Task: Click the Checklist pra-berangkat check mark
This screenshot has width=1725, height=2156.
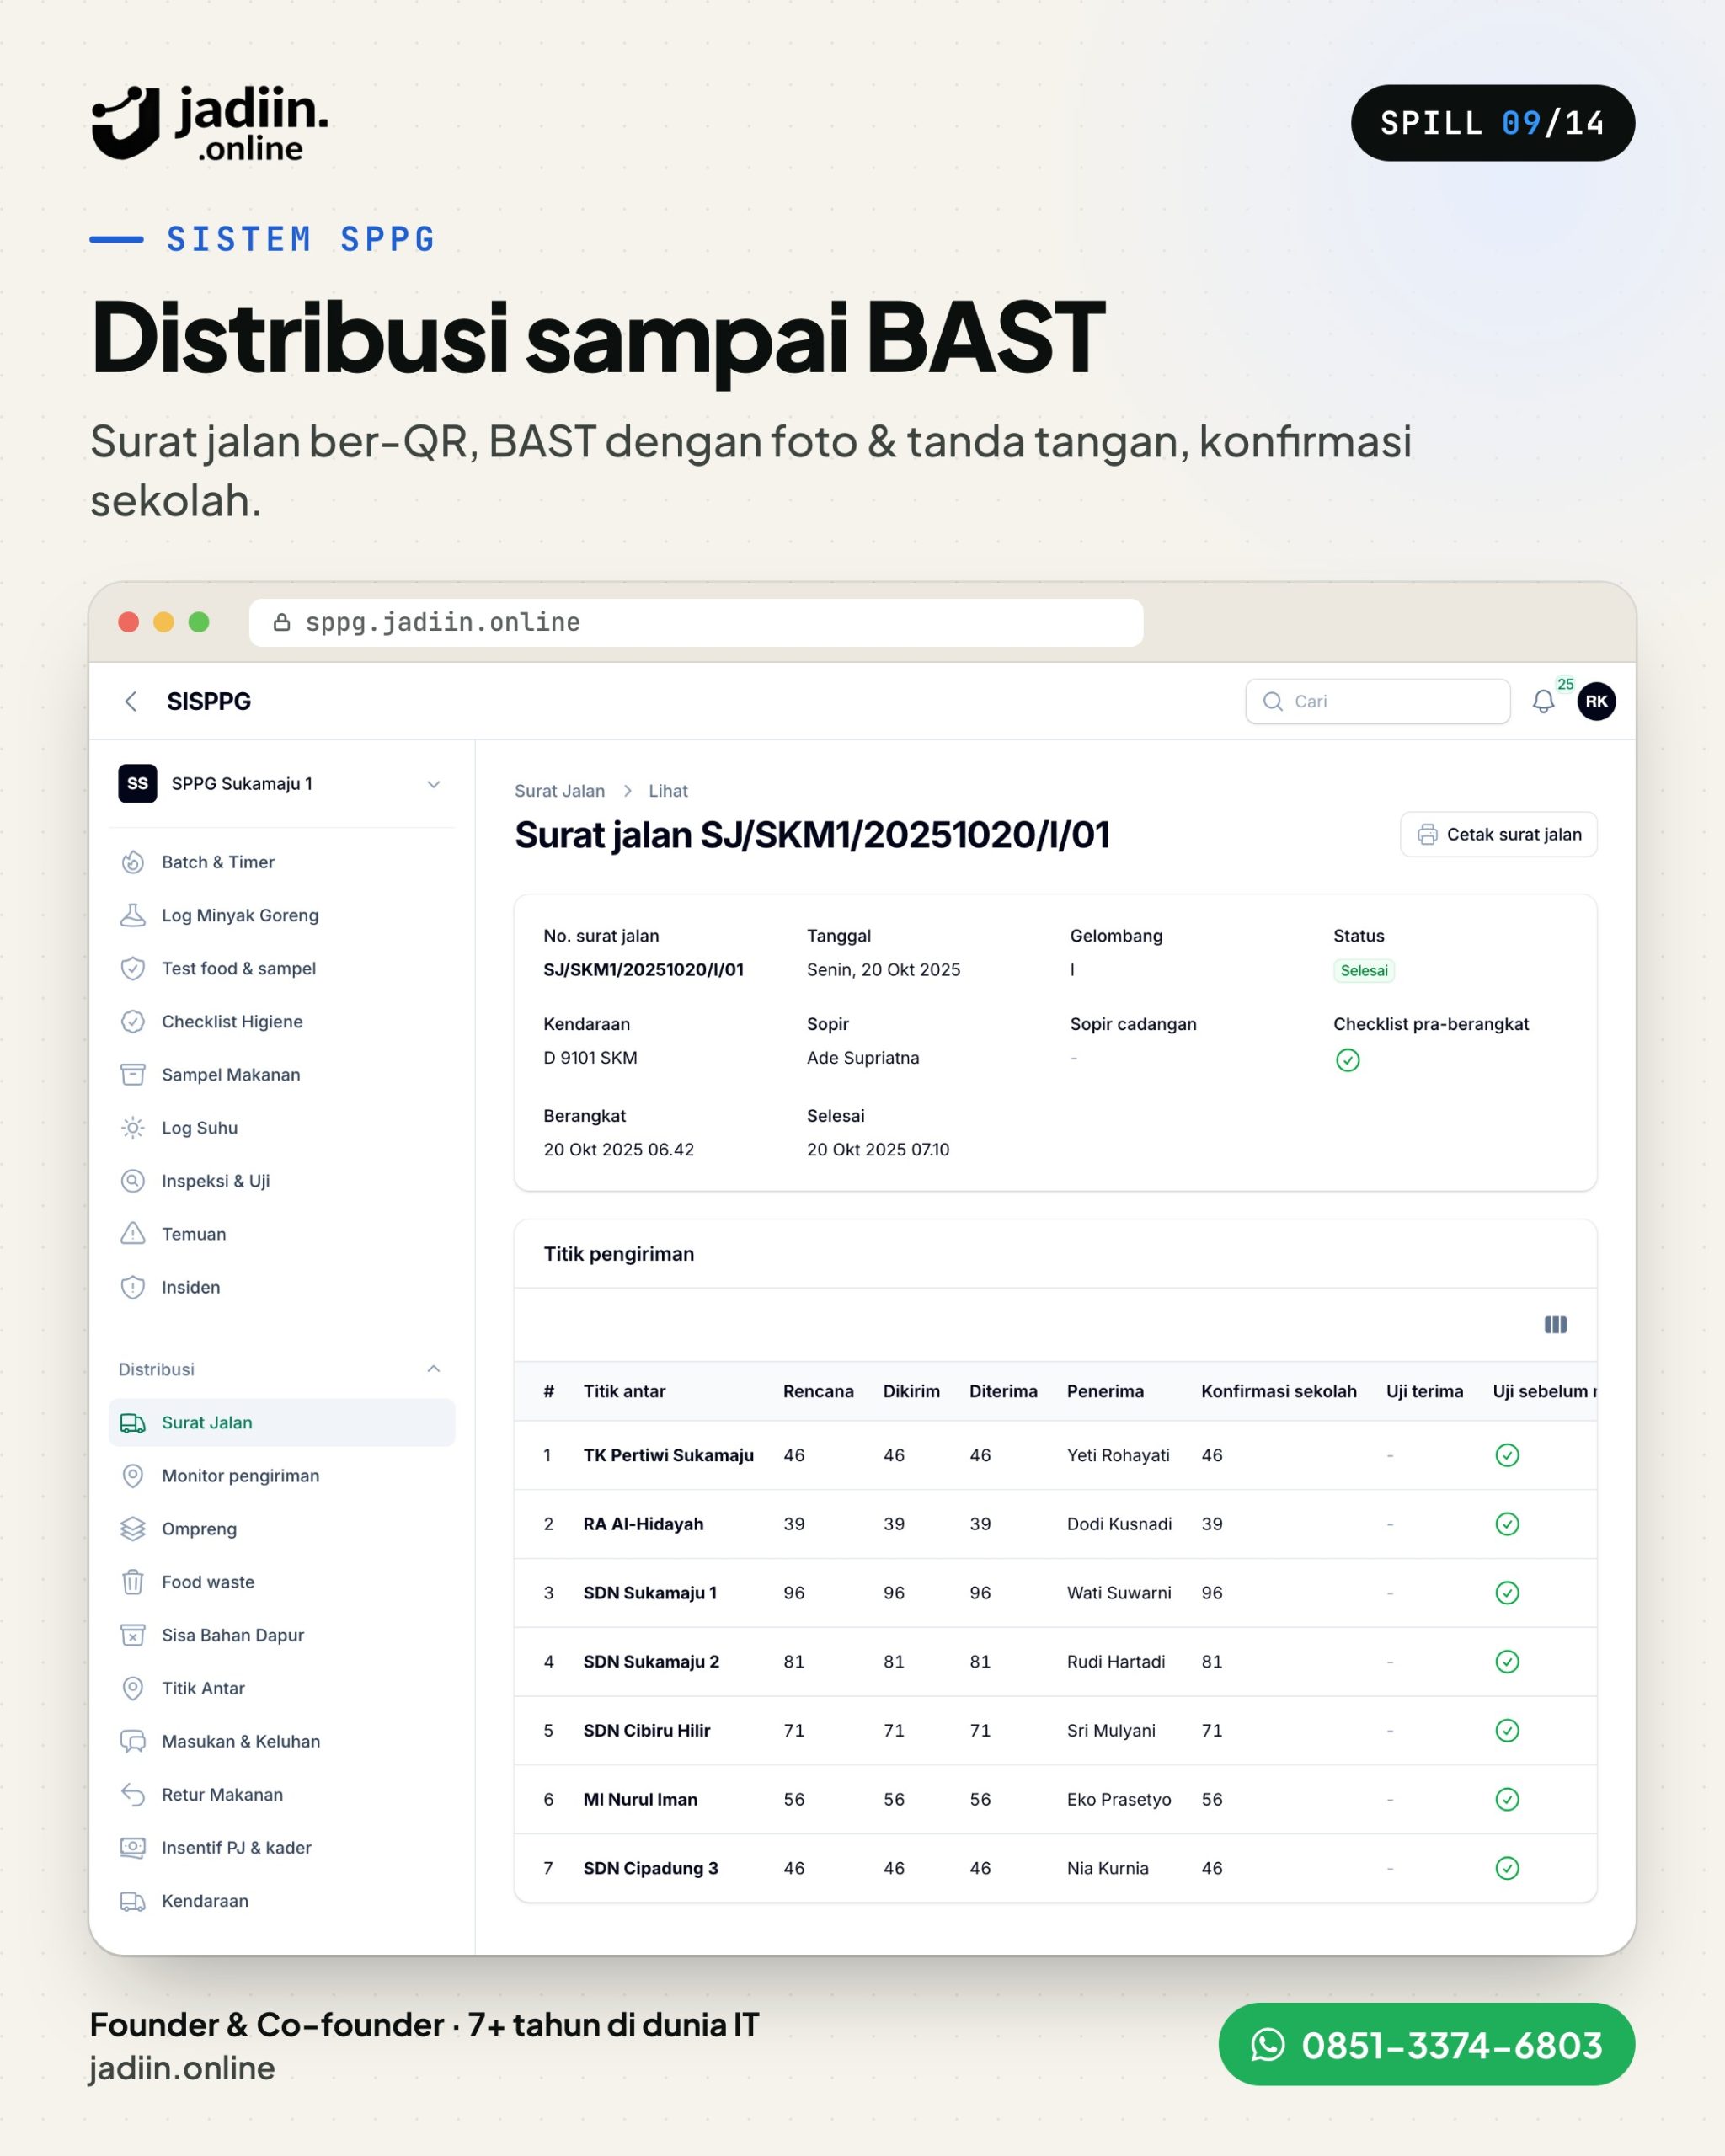Action: [1347, 1060]
